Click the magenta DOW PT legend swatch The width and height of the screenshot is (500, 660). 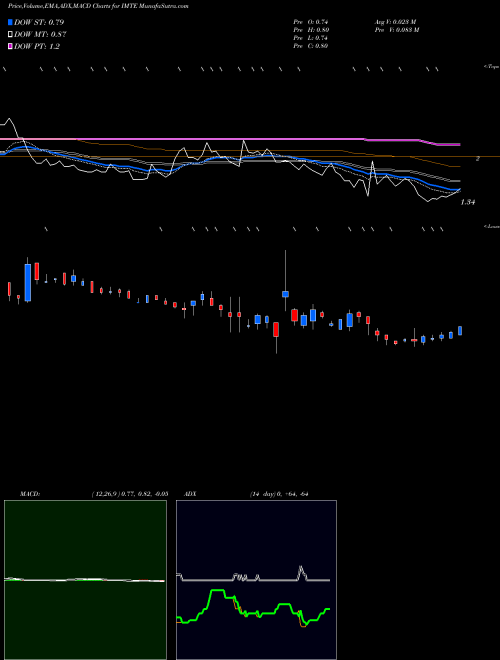coord(10,46)
